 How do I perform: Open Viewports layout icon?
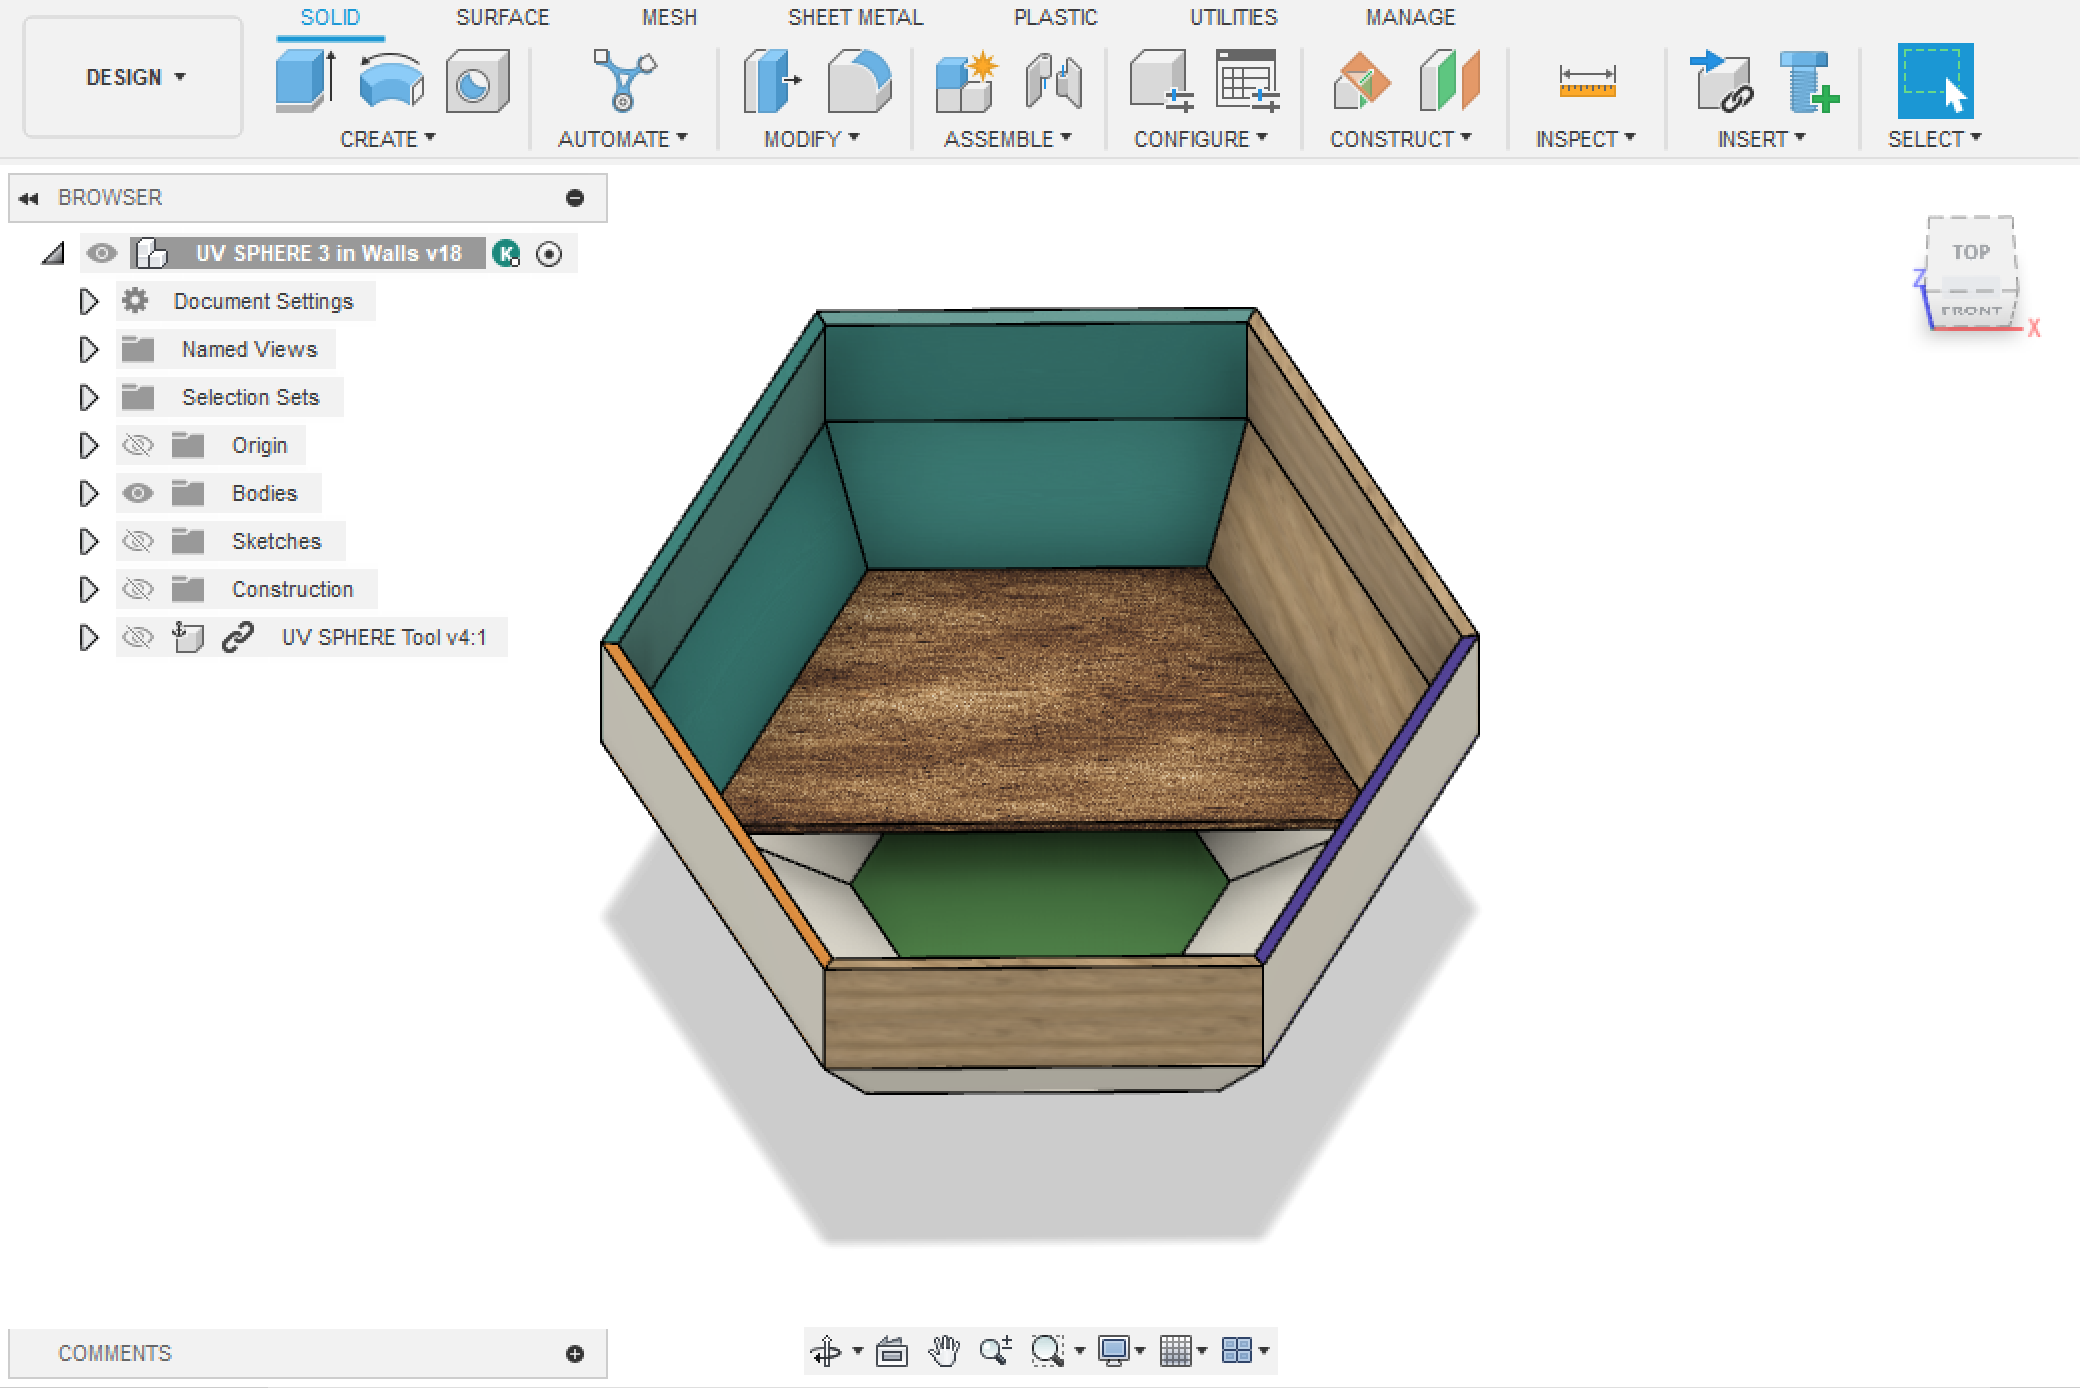pos(1237,1351)
